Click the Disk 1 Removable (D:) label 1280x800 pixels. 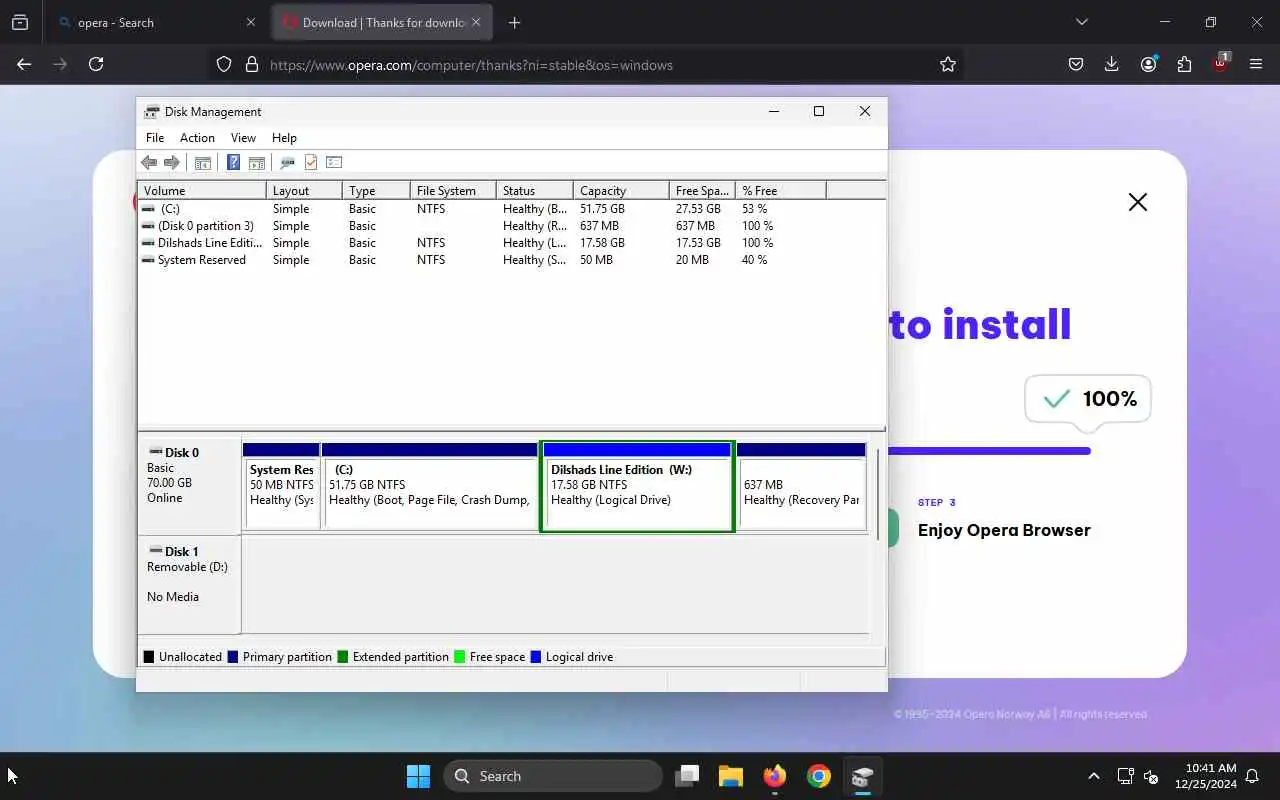189,584
